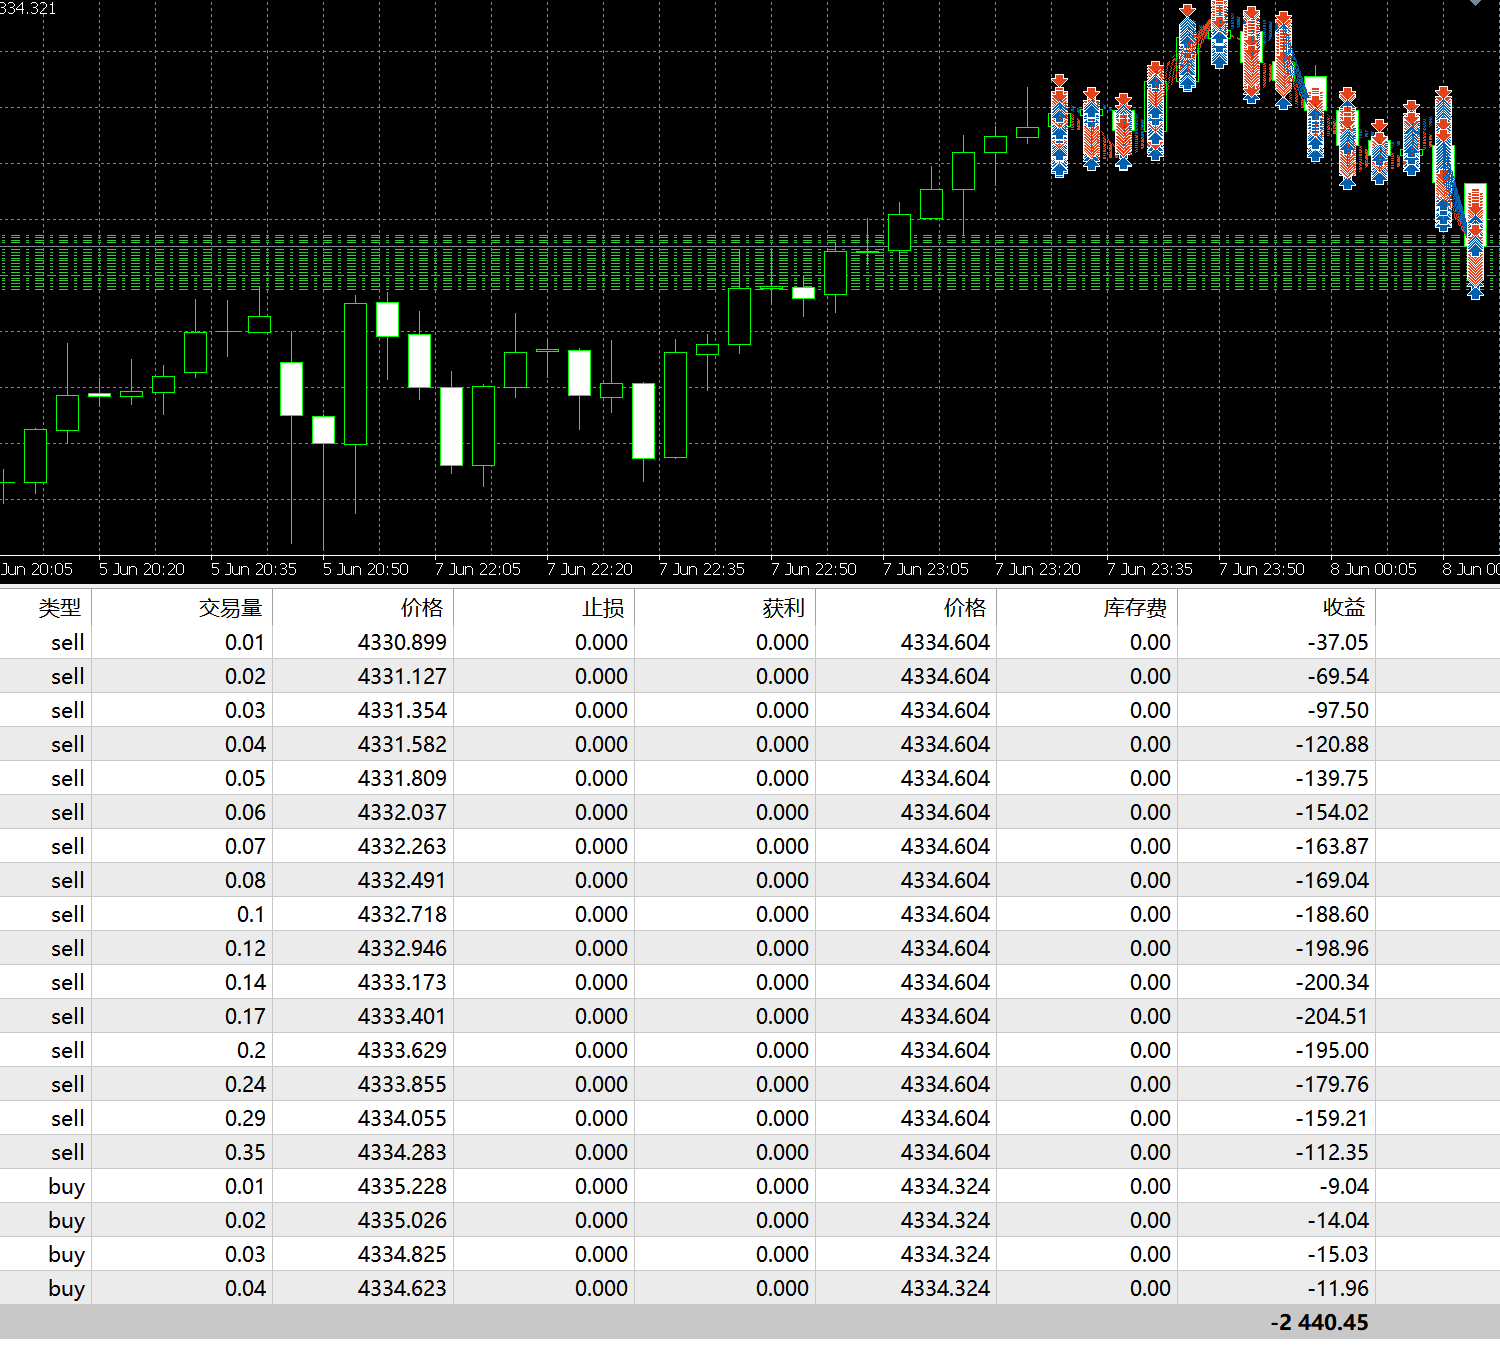Click the profit value -139.75
1500x1356 pixels.
[x=1332, y=778]
